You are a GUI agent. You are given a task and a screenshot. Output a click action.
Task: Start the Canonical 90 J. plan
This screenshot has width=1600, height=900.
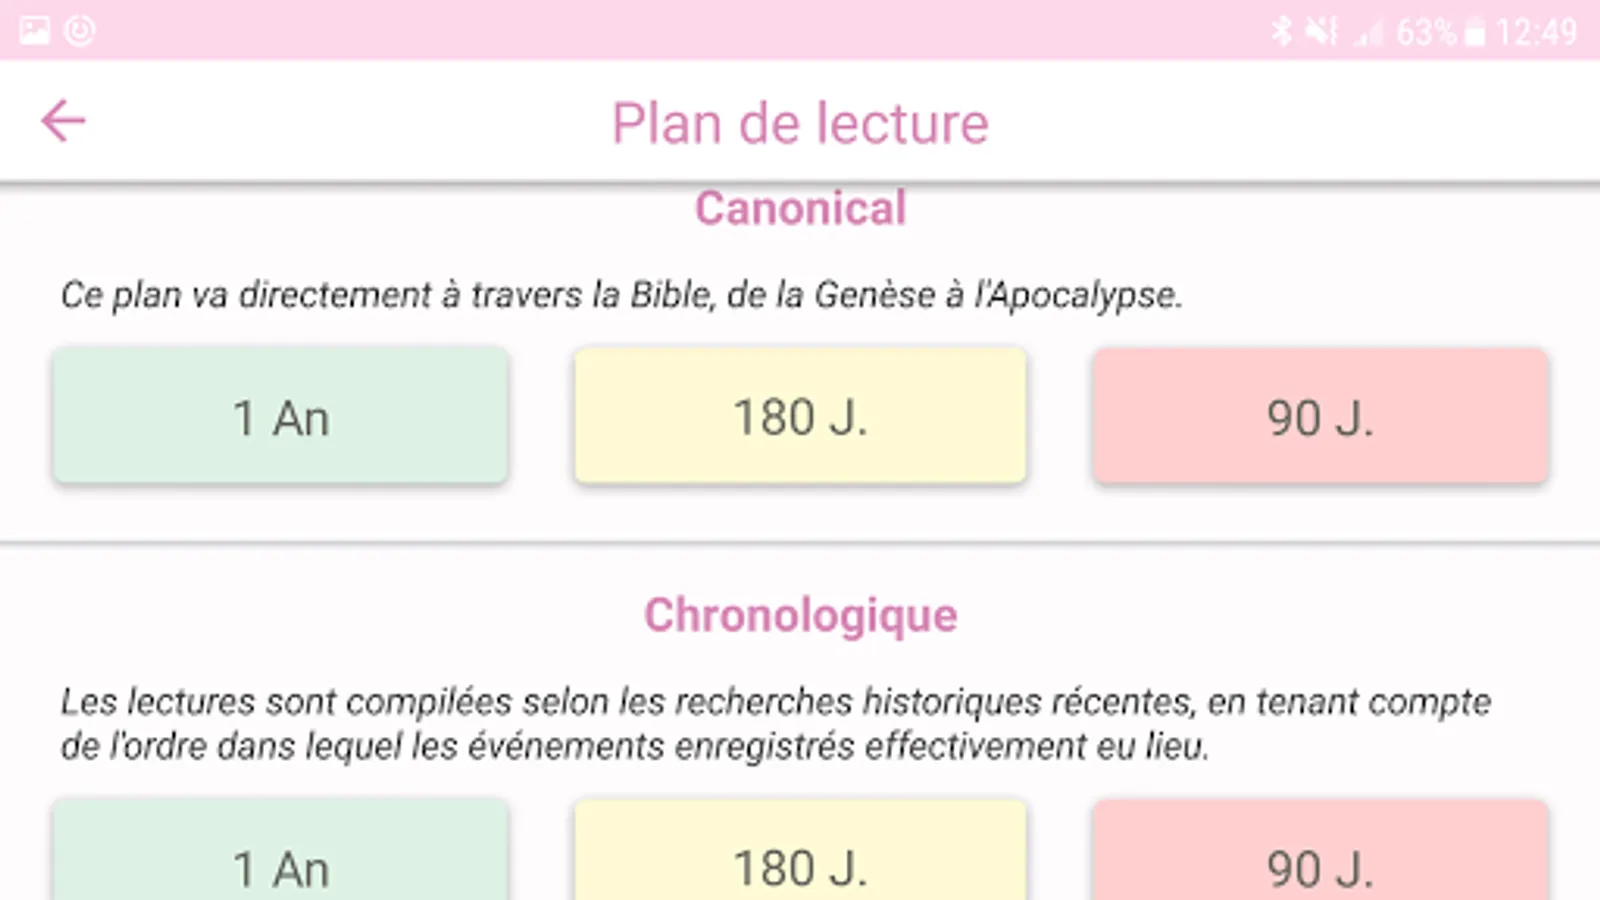(1320, 417)
